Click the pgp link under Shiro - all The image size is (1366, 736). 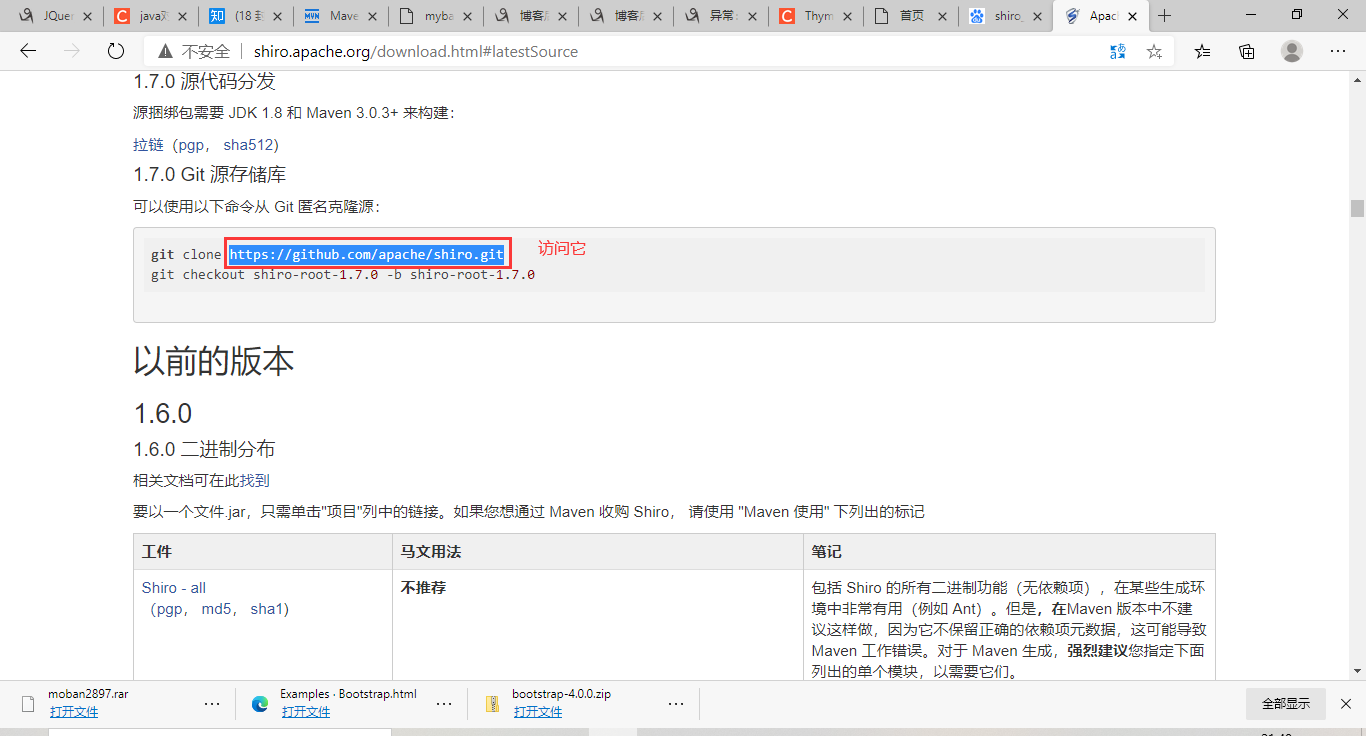point(170,609)
